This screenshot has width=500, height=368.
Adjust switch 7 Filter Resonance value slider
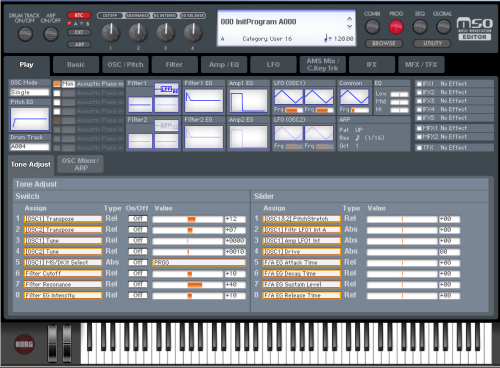tap(188, 285)
